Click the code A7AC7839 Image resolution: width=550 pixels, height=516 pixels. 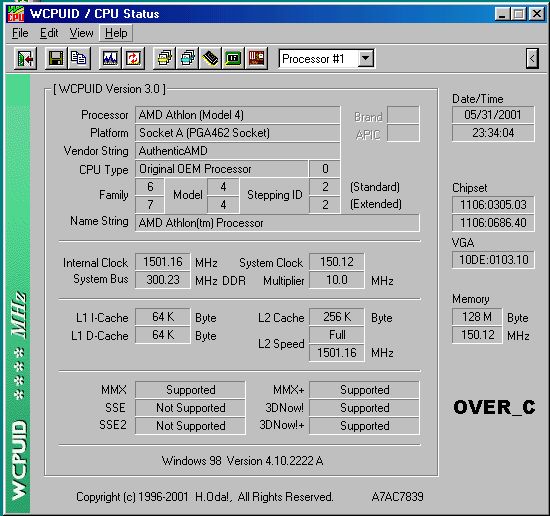pos(397,497)
